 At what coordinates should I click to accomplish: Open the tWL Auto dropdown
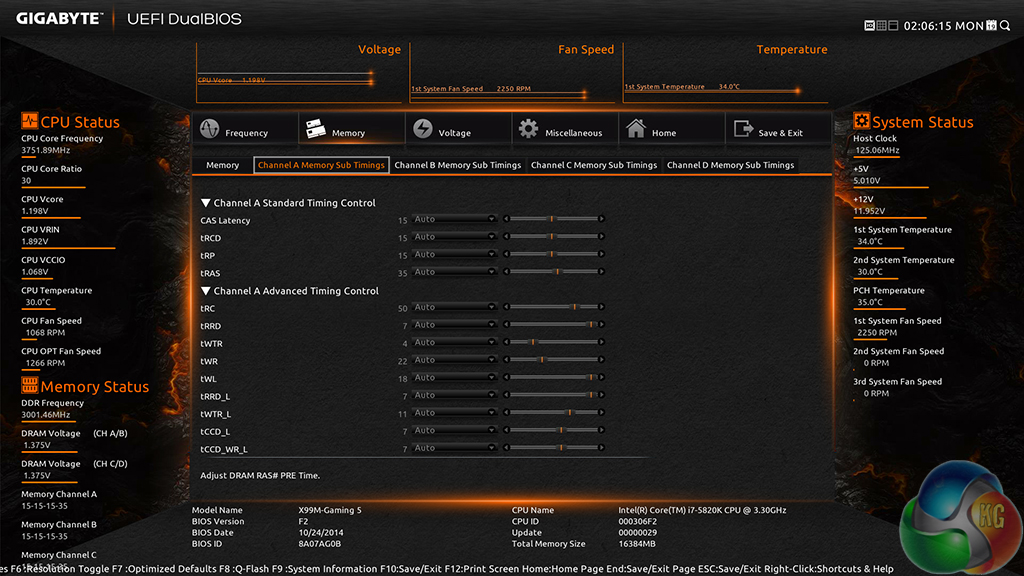[x=454, y=377]
